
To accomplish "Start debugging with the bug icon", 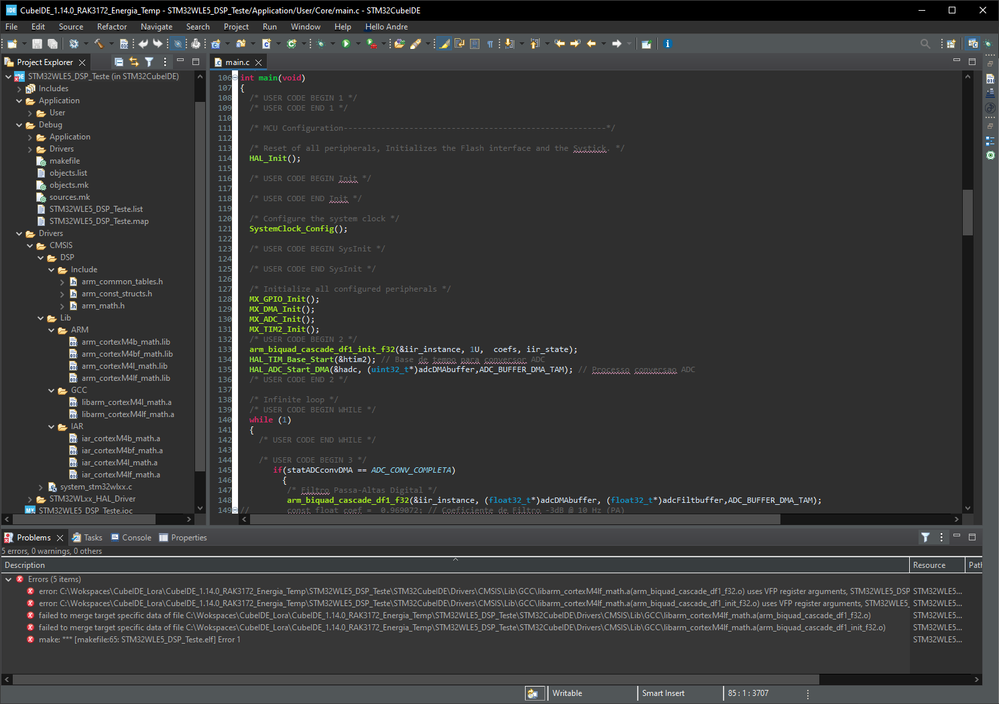I will click(x=322, y=44).
